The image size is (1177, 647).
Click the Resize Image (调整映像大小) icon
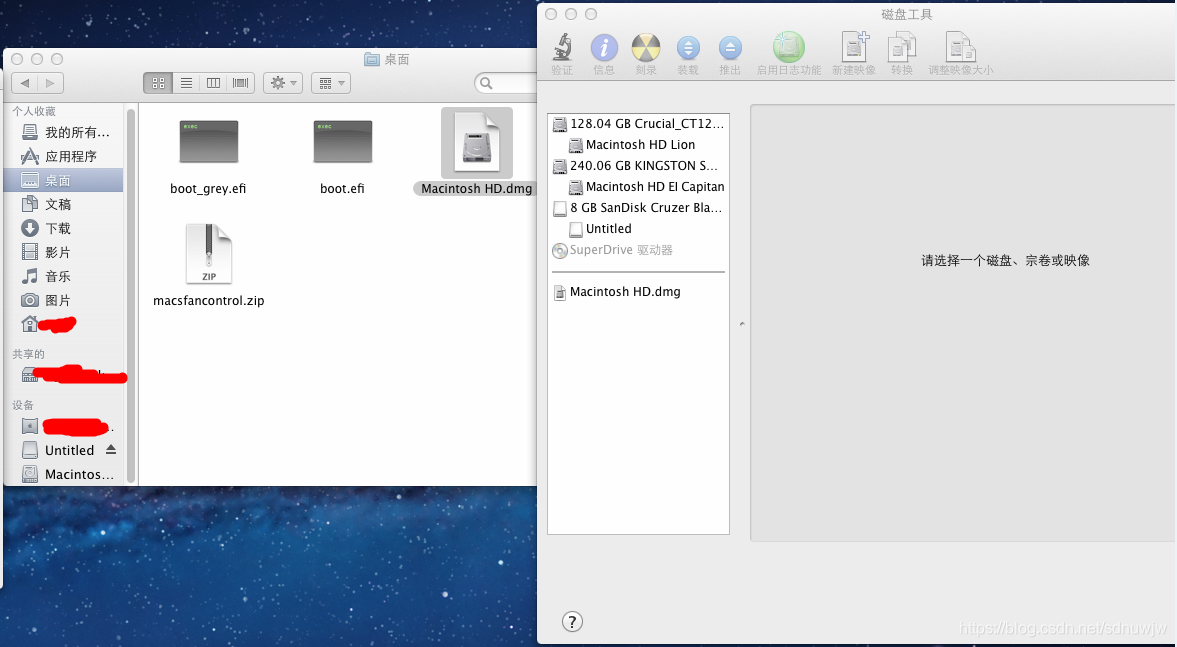pos(960,47)
